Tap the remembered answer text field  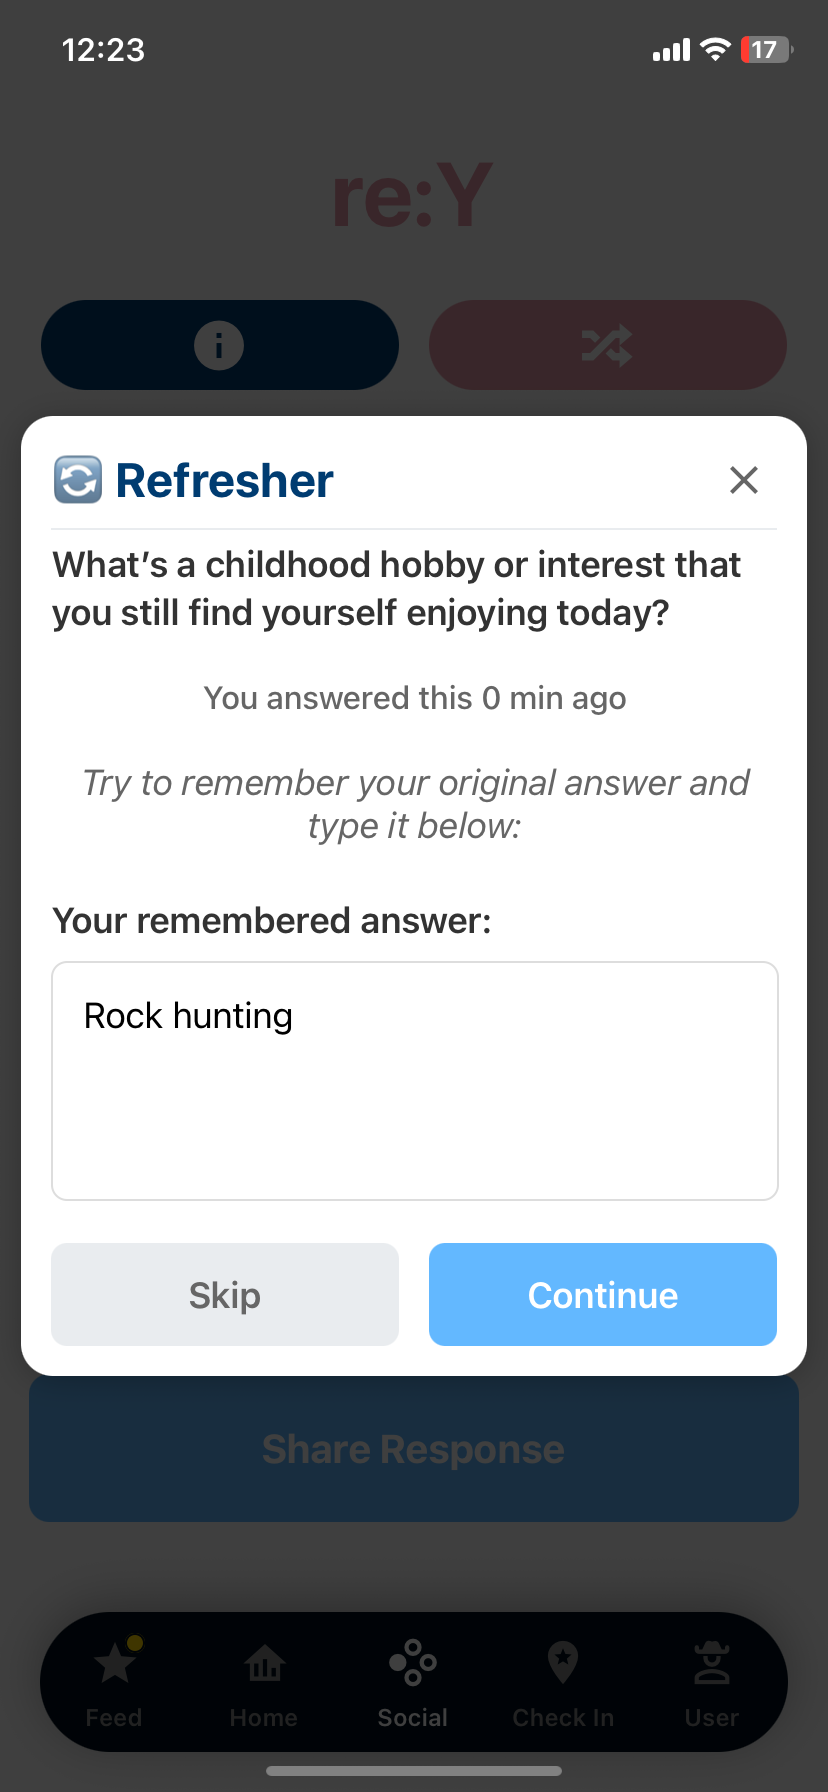(414, 1080)
